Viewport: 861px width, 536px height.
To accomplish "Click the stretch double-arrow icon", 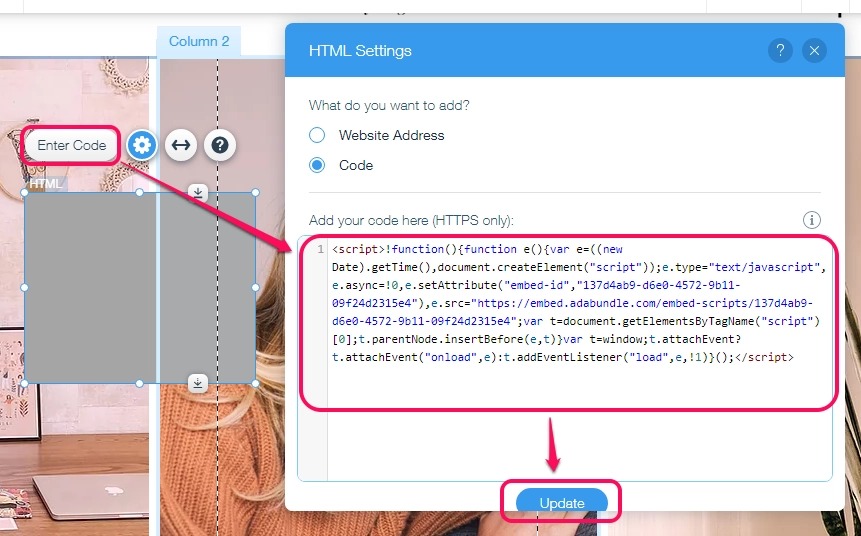I will 181,145.
